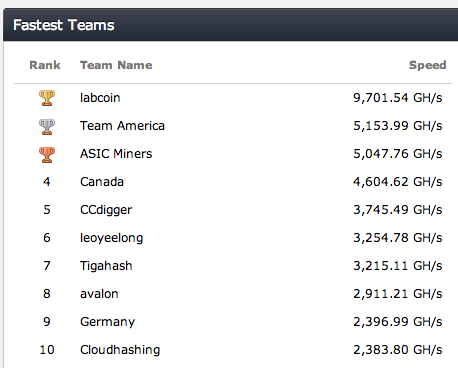Select the Team America team name

122,126
